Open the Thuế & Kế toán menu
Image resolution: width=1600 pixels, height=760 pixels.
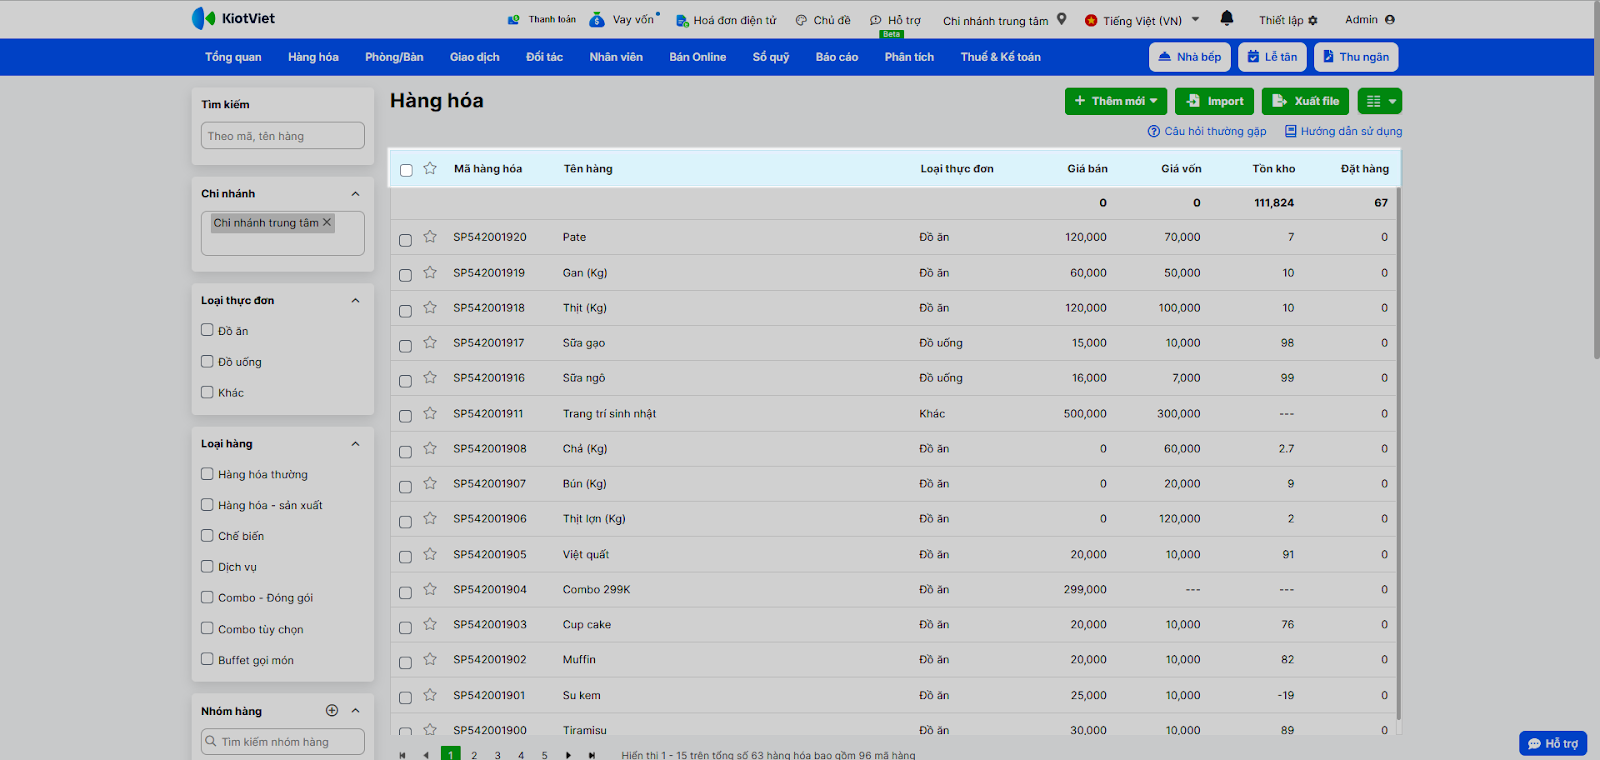coord(1001,57)
